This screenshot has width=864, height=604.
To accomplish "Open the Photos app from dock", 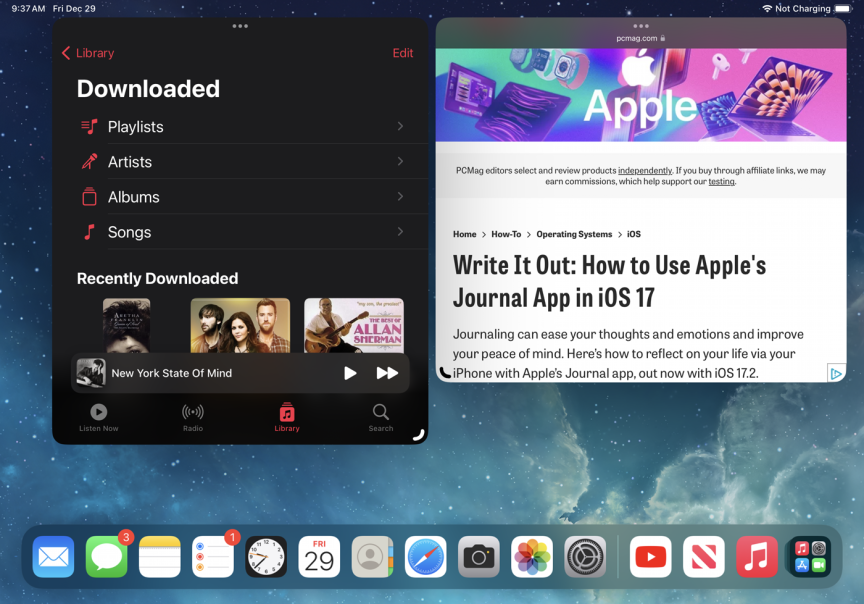I will 532,557.
